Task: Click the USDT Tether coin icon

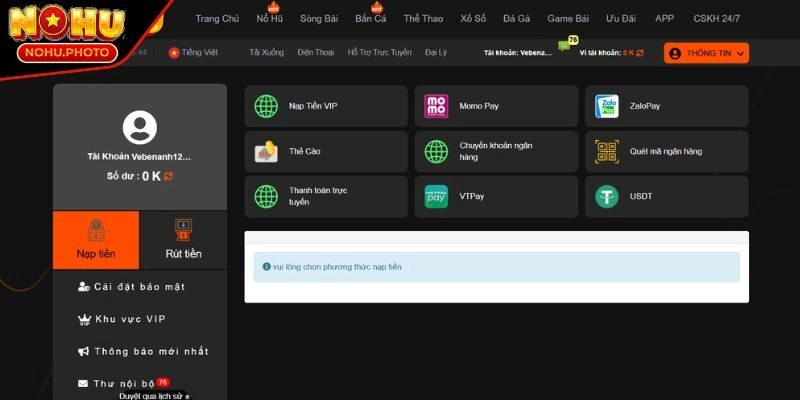Action: (x=607, y=196)
